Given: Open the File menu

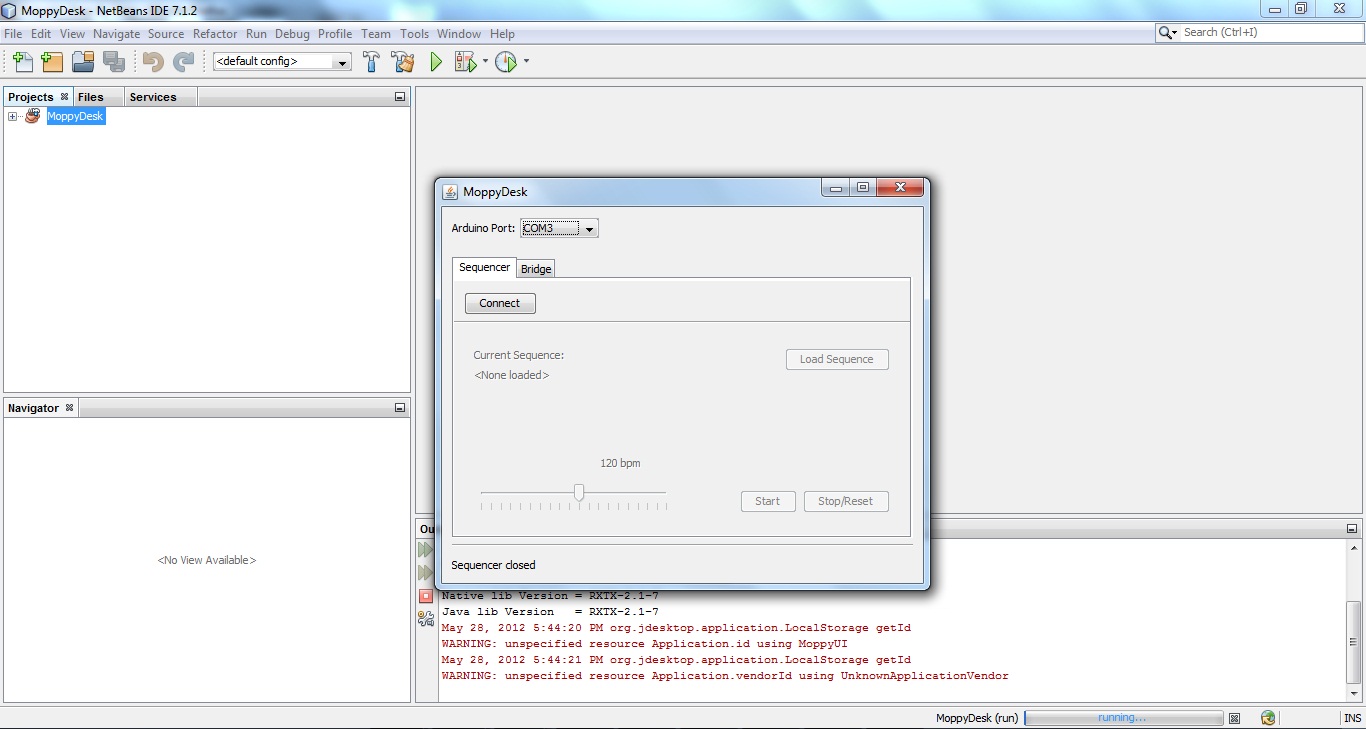Looking at the screenshot, I should 13,34.
